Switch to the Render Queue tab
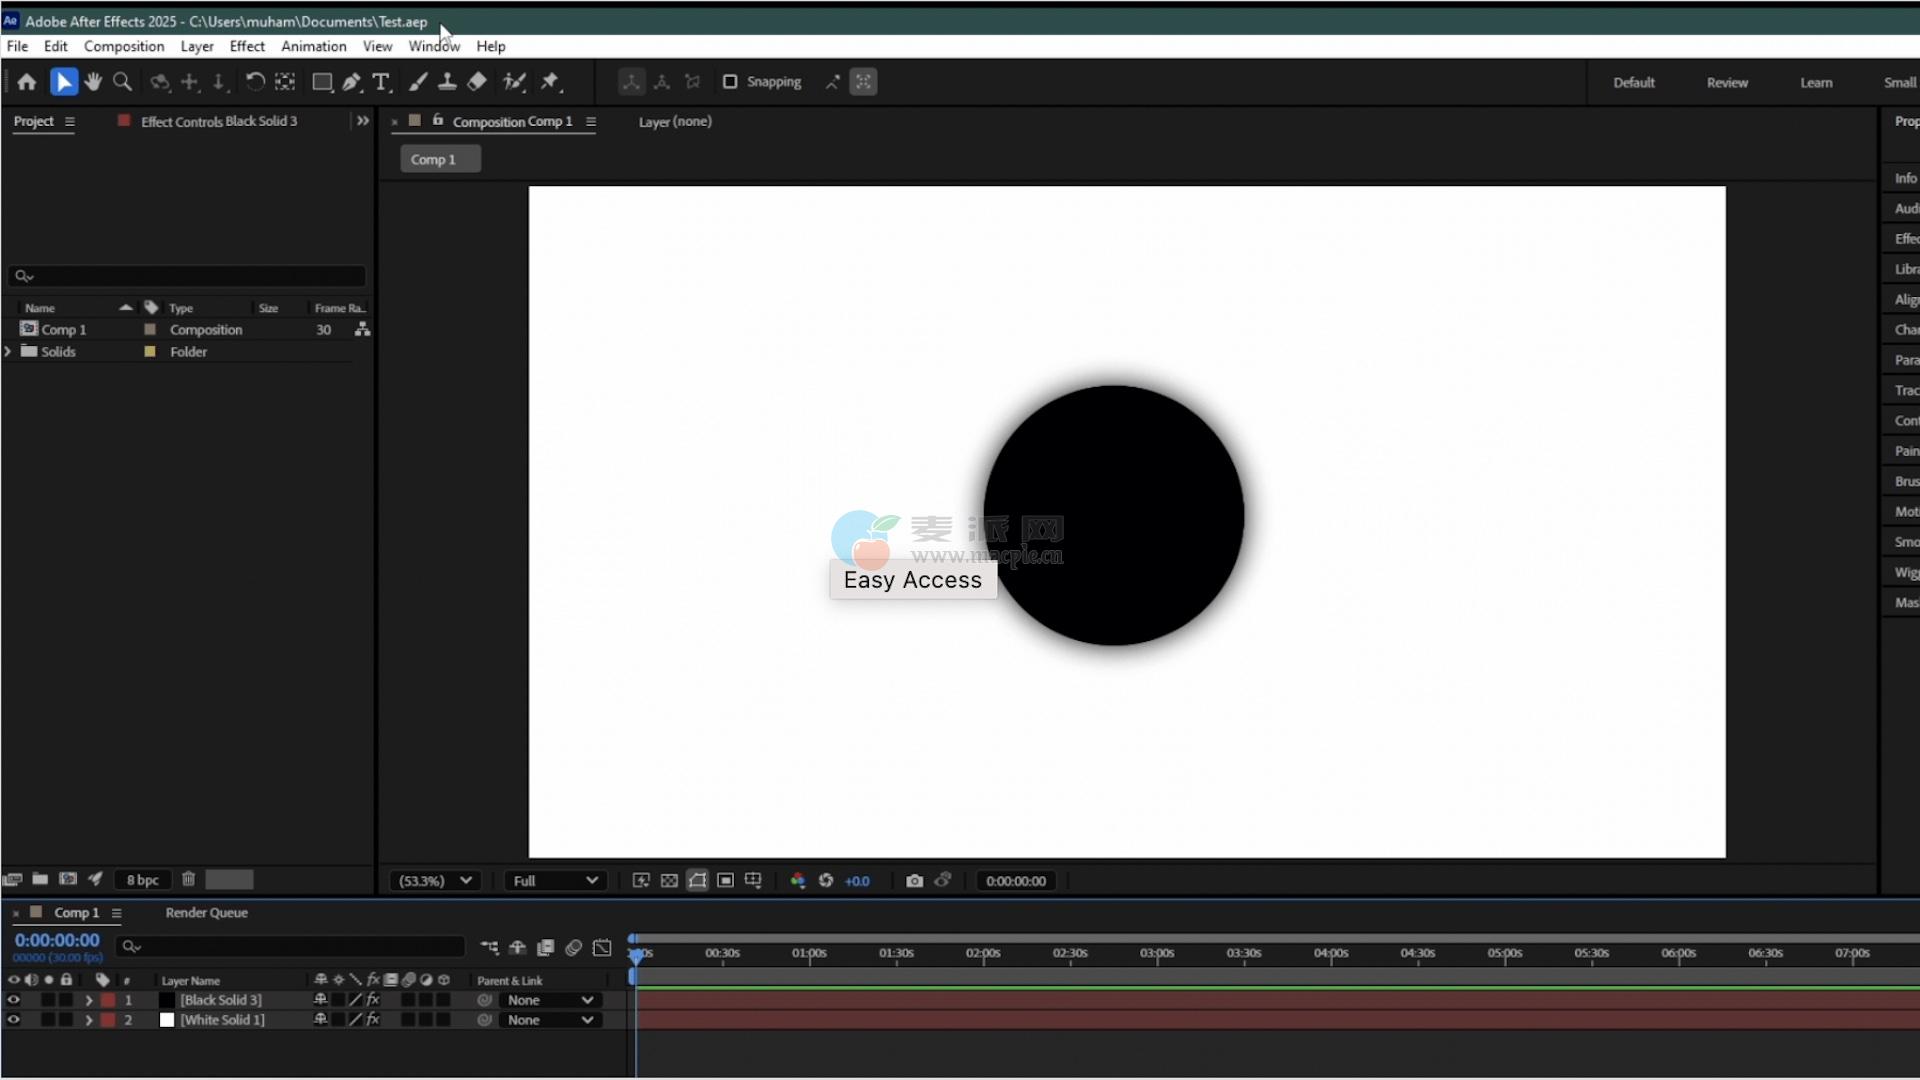The width and height of the screenshot is (1920, 1080). [x=206, y=913]
